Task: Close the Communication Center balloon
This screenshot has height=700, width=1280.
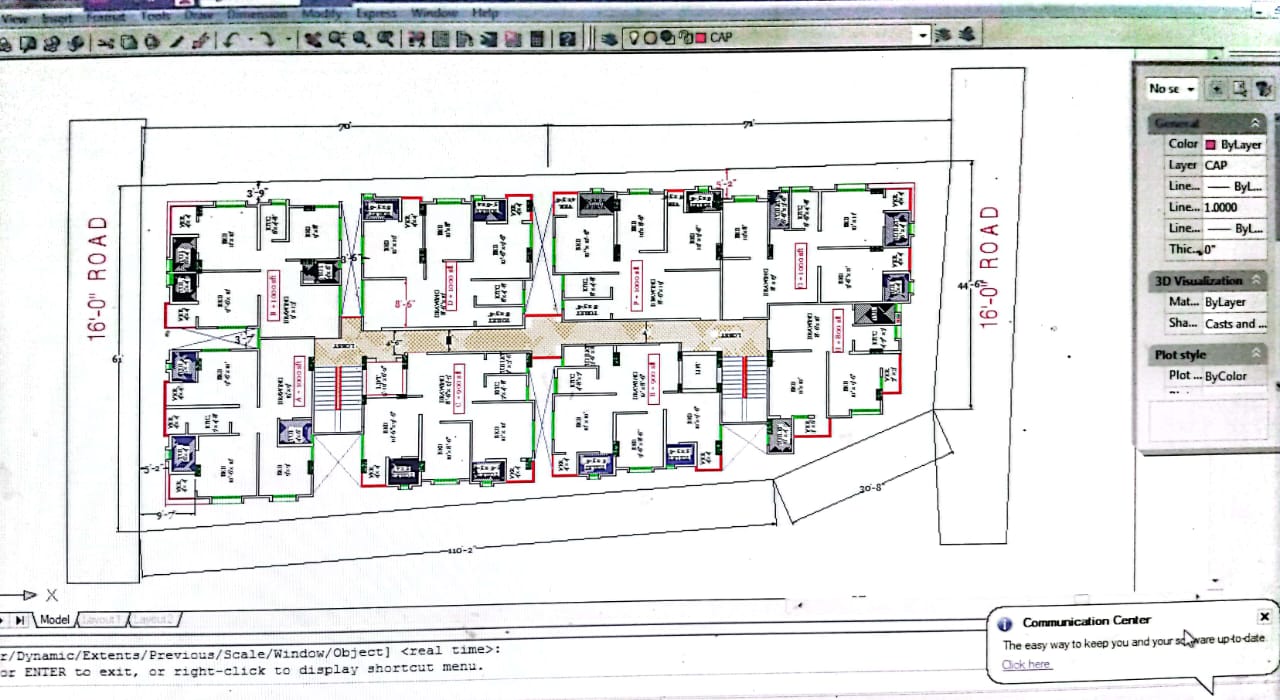Action: click(x=1264, y=617)
